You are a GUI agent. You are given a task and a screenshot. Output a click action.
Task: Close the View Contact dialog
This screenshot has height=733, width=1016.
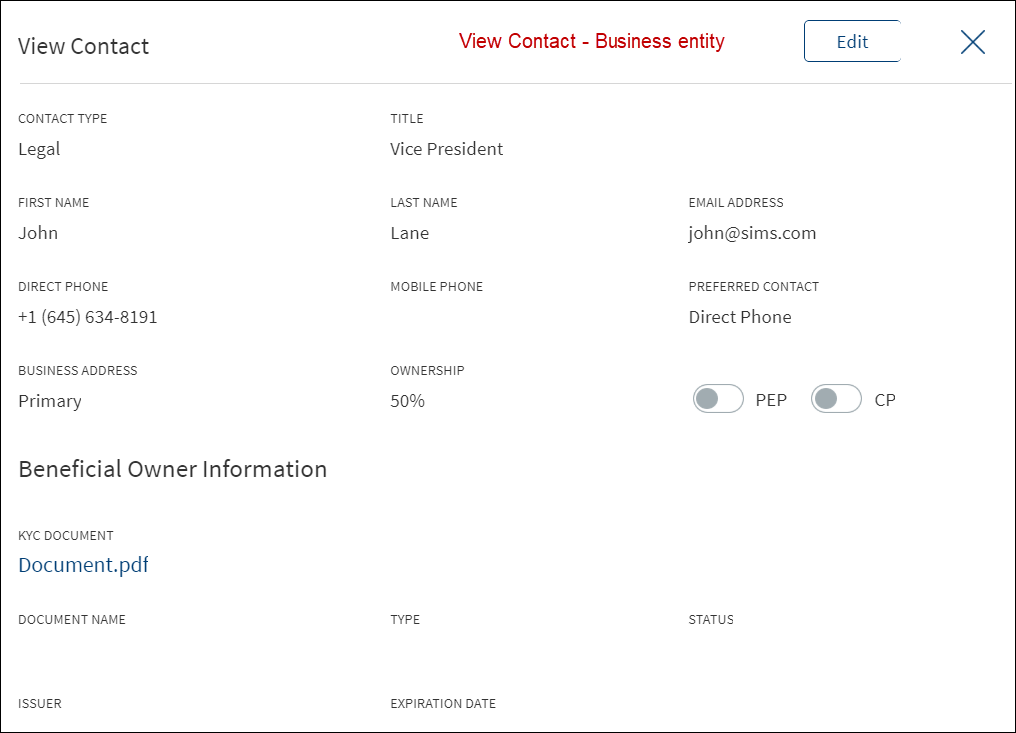tap(973, 42)
